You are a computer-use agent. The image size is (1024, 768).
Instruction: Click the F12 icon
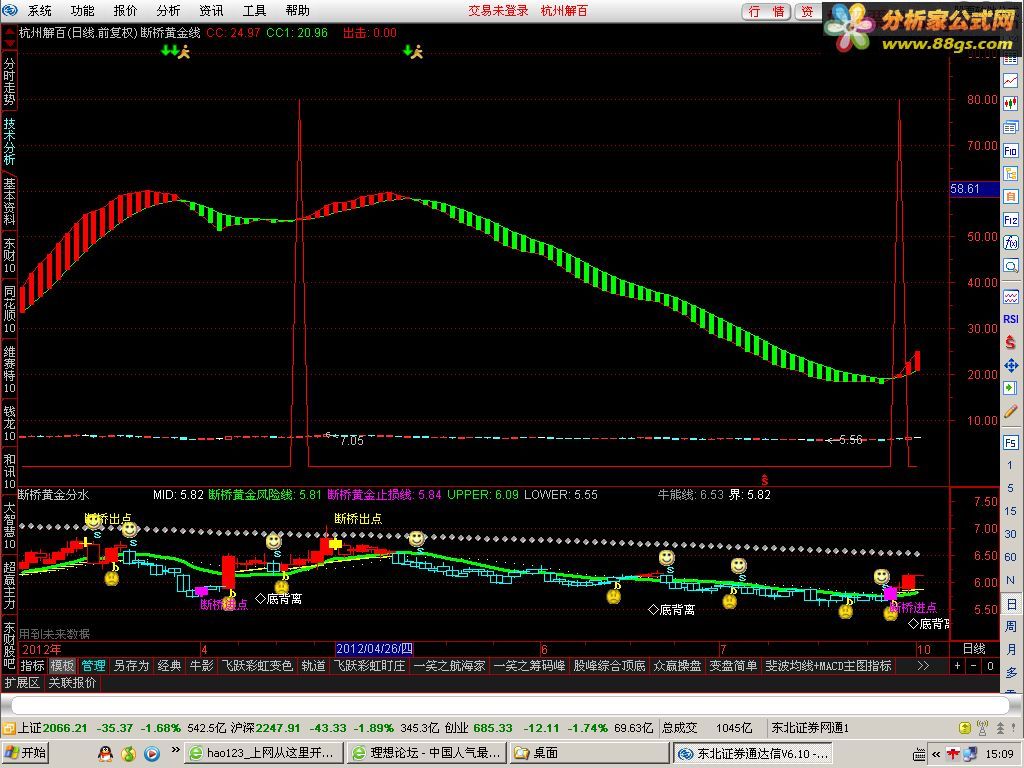[x=1010, y=220]
